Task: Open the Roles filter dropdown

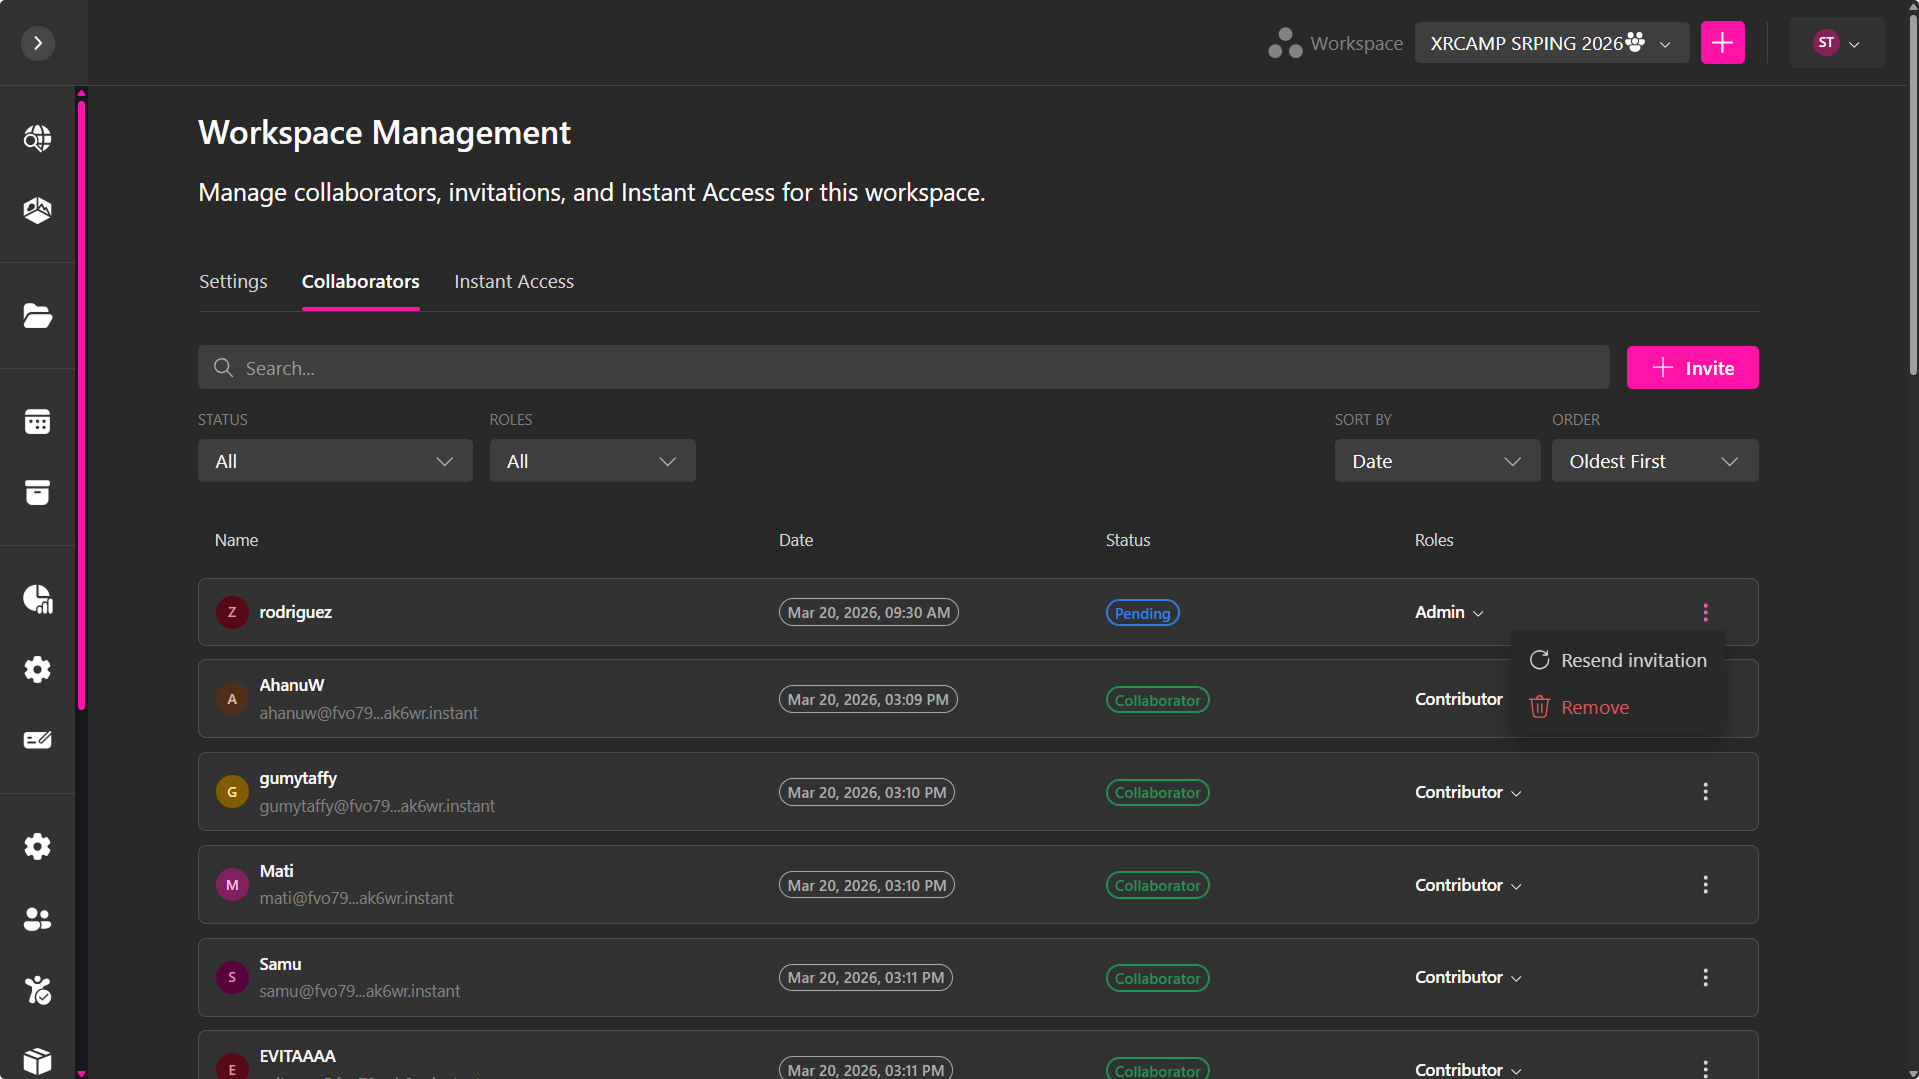Action: pos(592,461)
